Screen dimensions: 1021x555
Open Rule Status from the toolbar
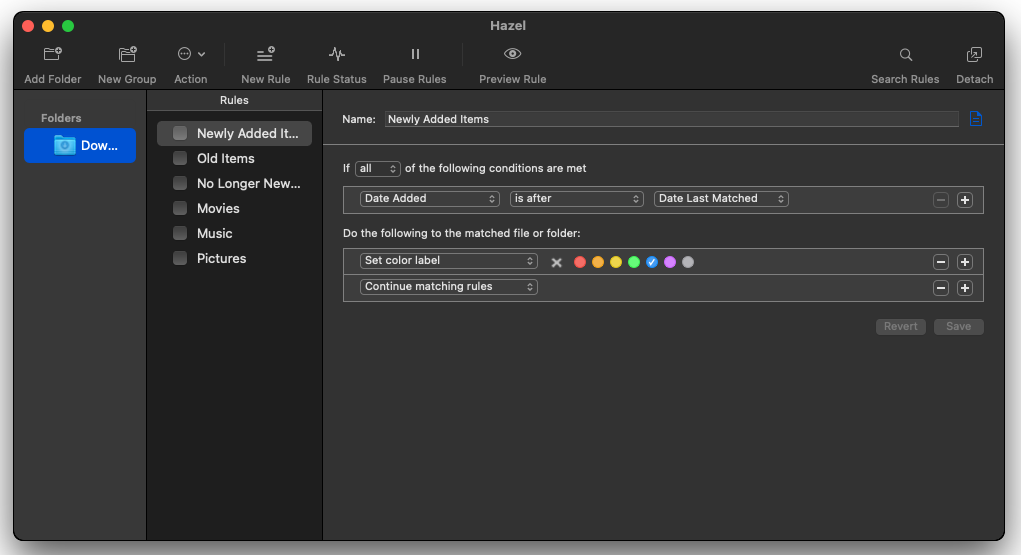337,54
